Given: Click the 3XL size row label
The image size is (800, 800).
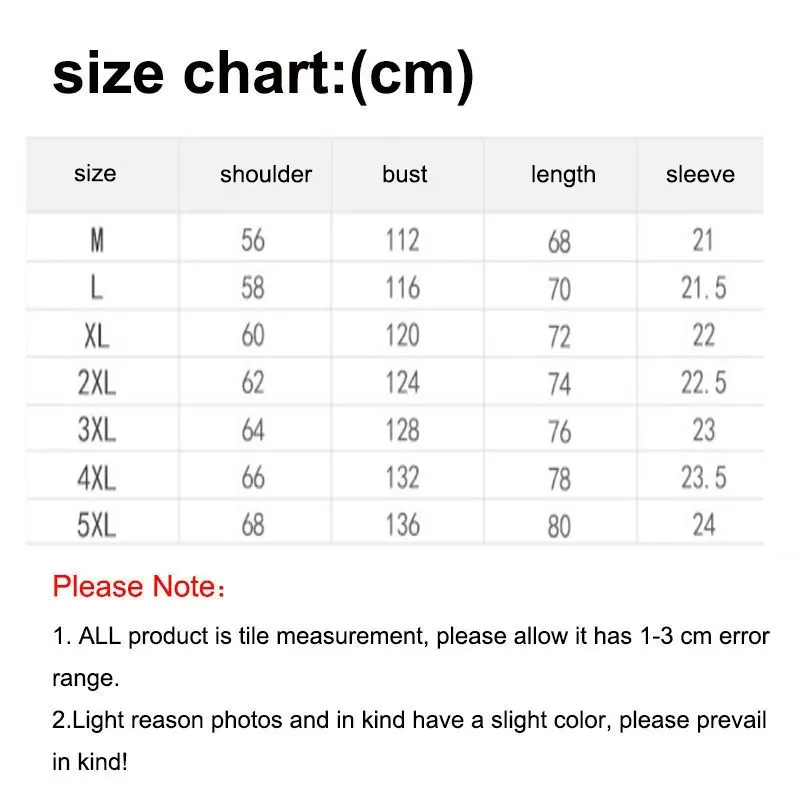Looking at the screenshot, I should 96,431.
